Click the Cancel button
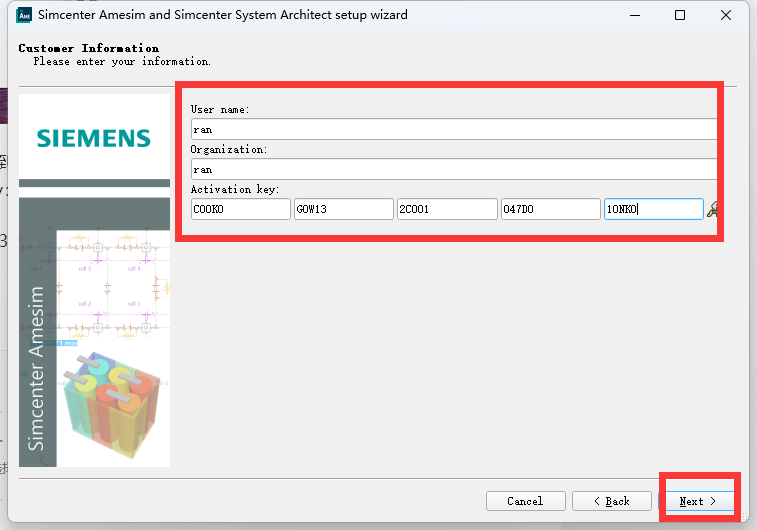Viewport: 757px width, 530px height. point(526,501)
